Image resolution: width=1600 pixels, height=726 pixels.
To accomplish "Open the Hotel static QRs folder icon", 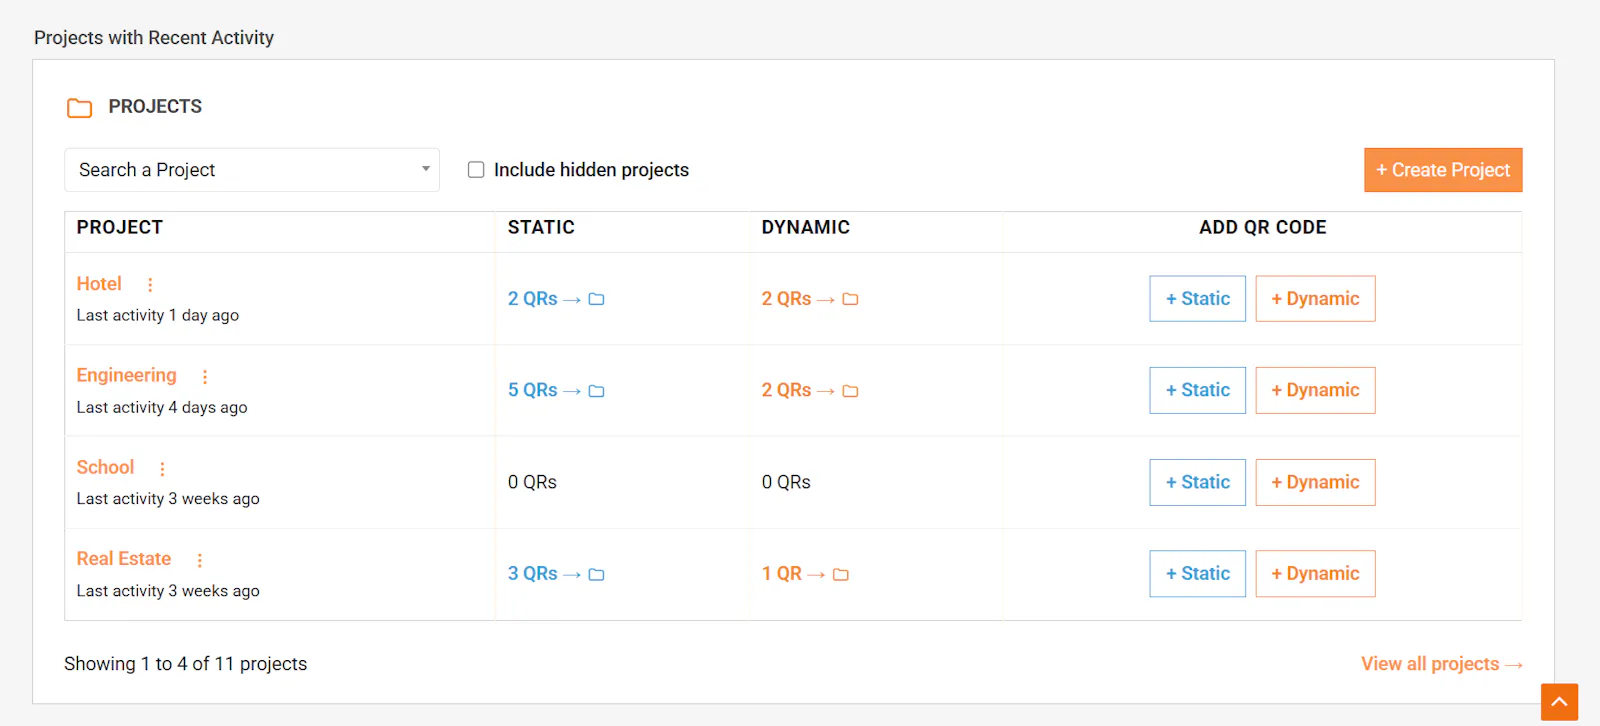I will click(x=597, y=299).
